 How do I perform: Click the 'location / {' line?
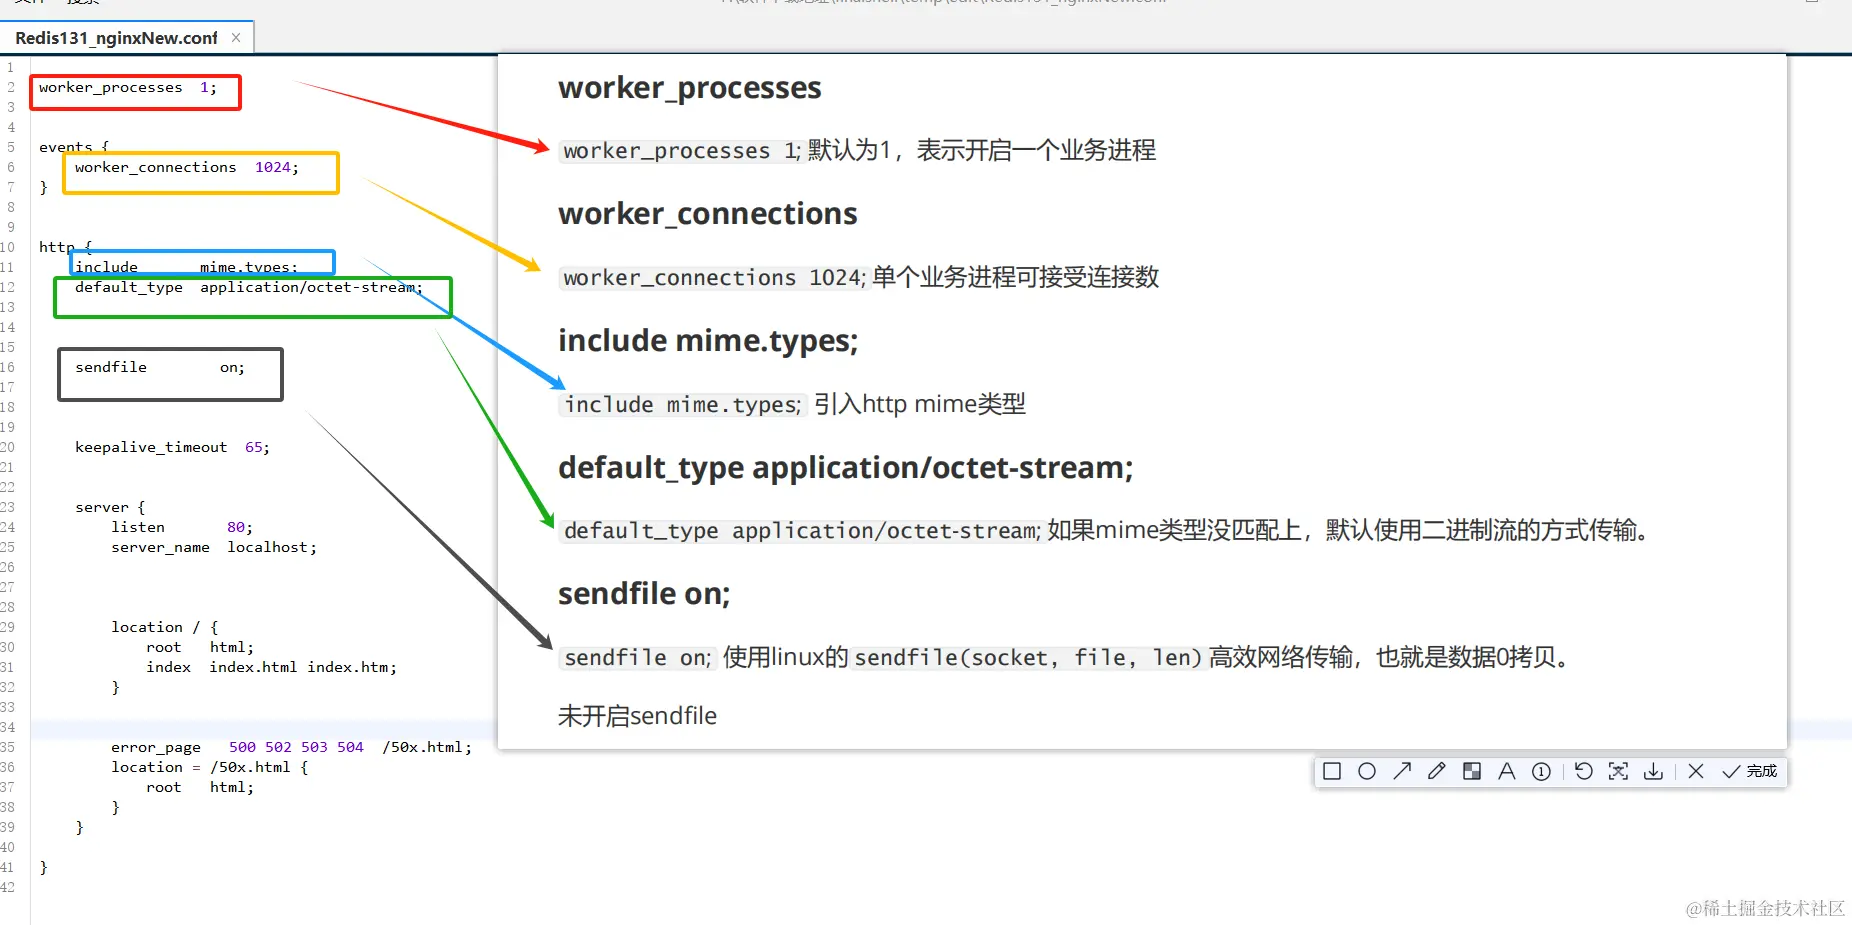[x=164, y=627]
